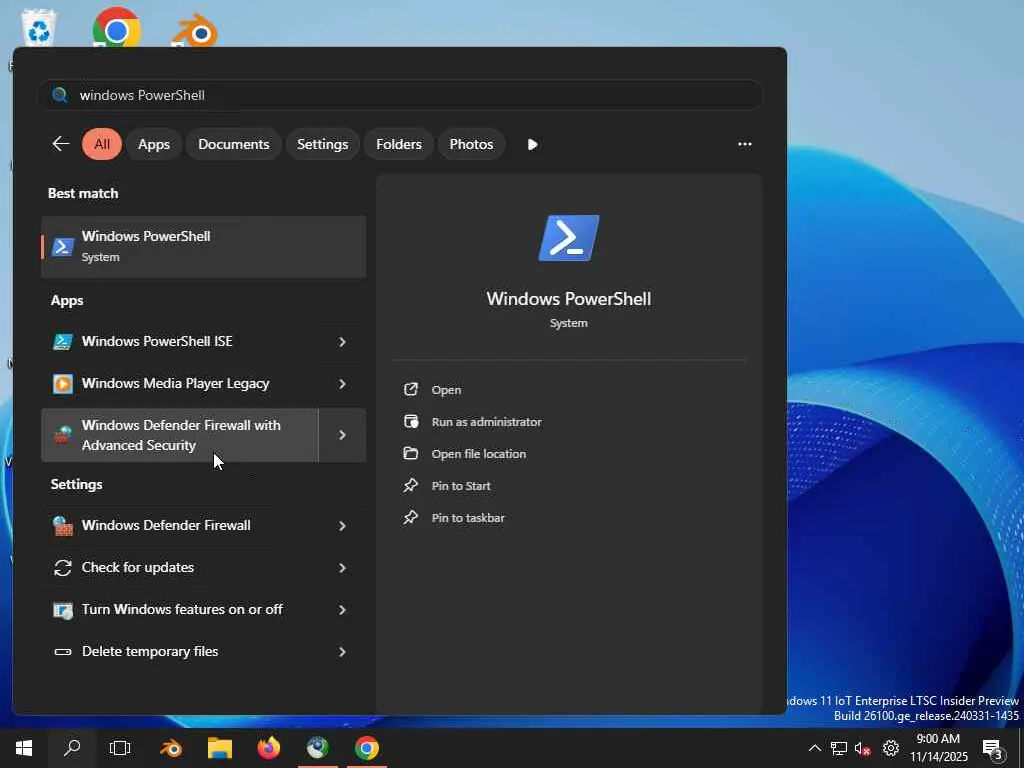
Task: Click Turn Windows features icon
Action: 63,610
